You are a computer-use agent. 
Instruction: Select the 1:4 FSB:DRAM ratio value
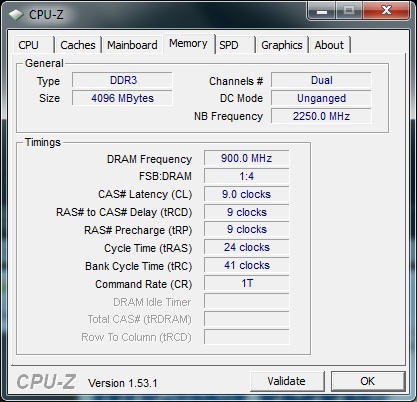pyautogui.click(x=247, y=176)
